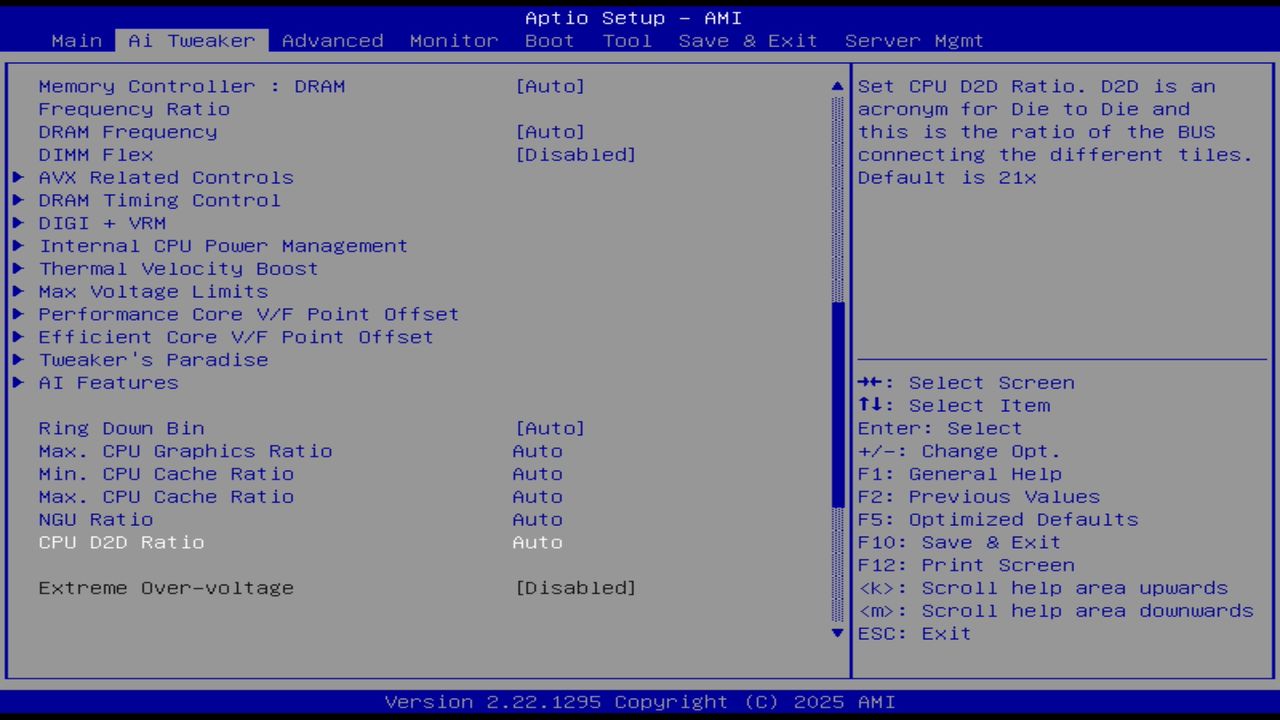Open the Ring Down Bin selector
Screen dimensions: 1280x720
coord(551,428)
